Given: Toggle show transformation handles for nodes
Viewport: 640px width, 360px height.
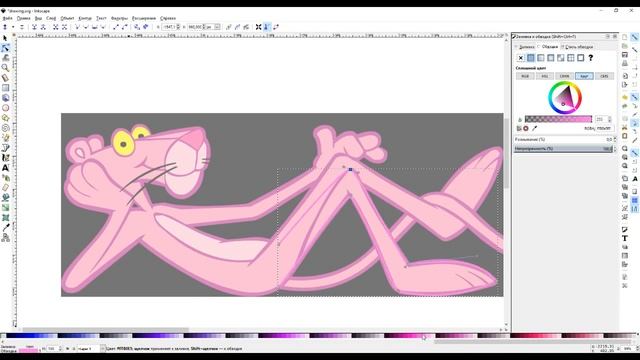Looking at the screenshot, I should pos(258,27).
